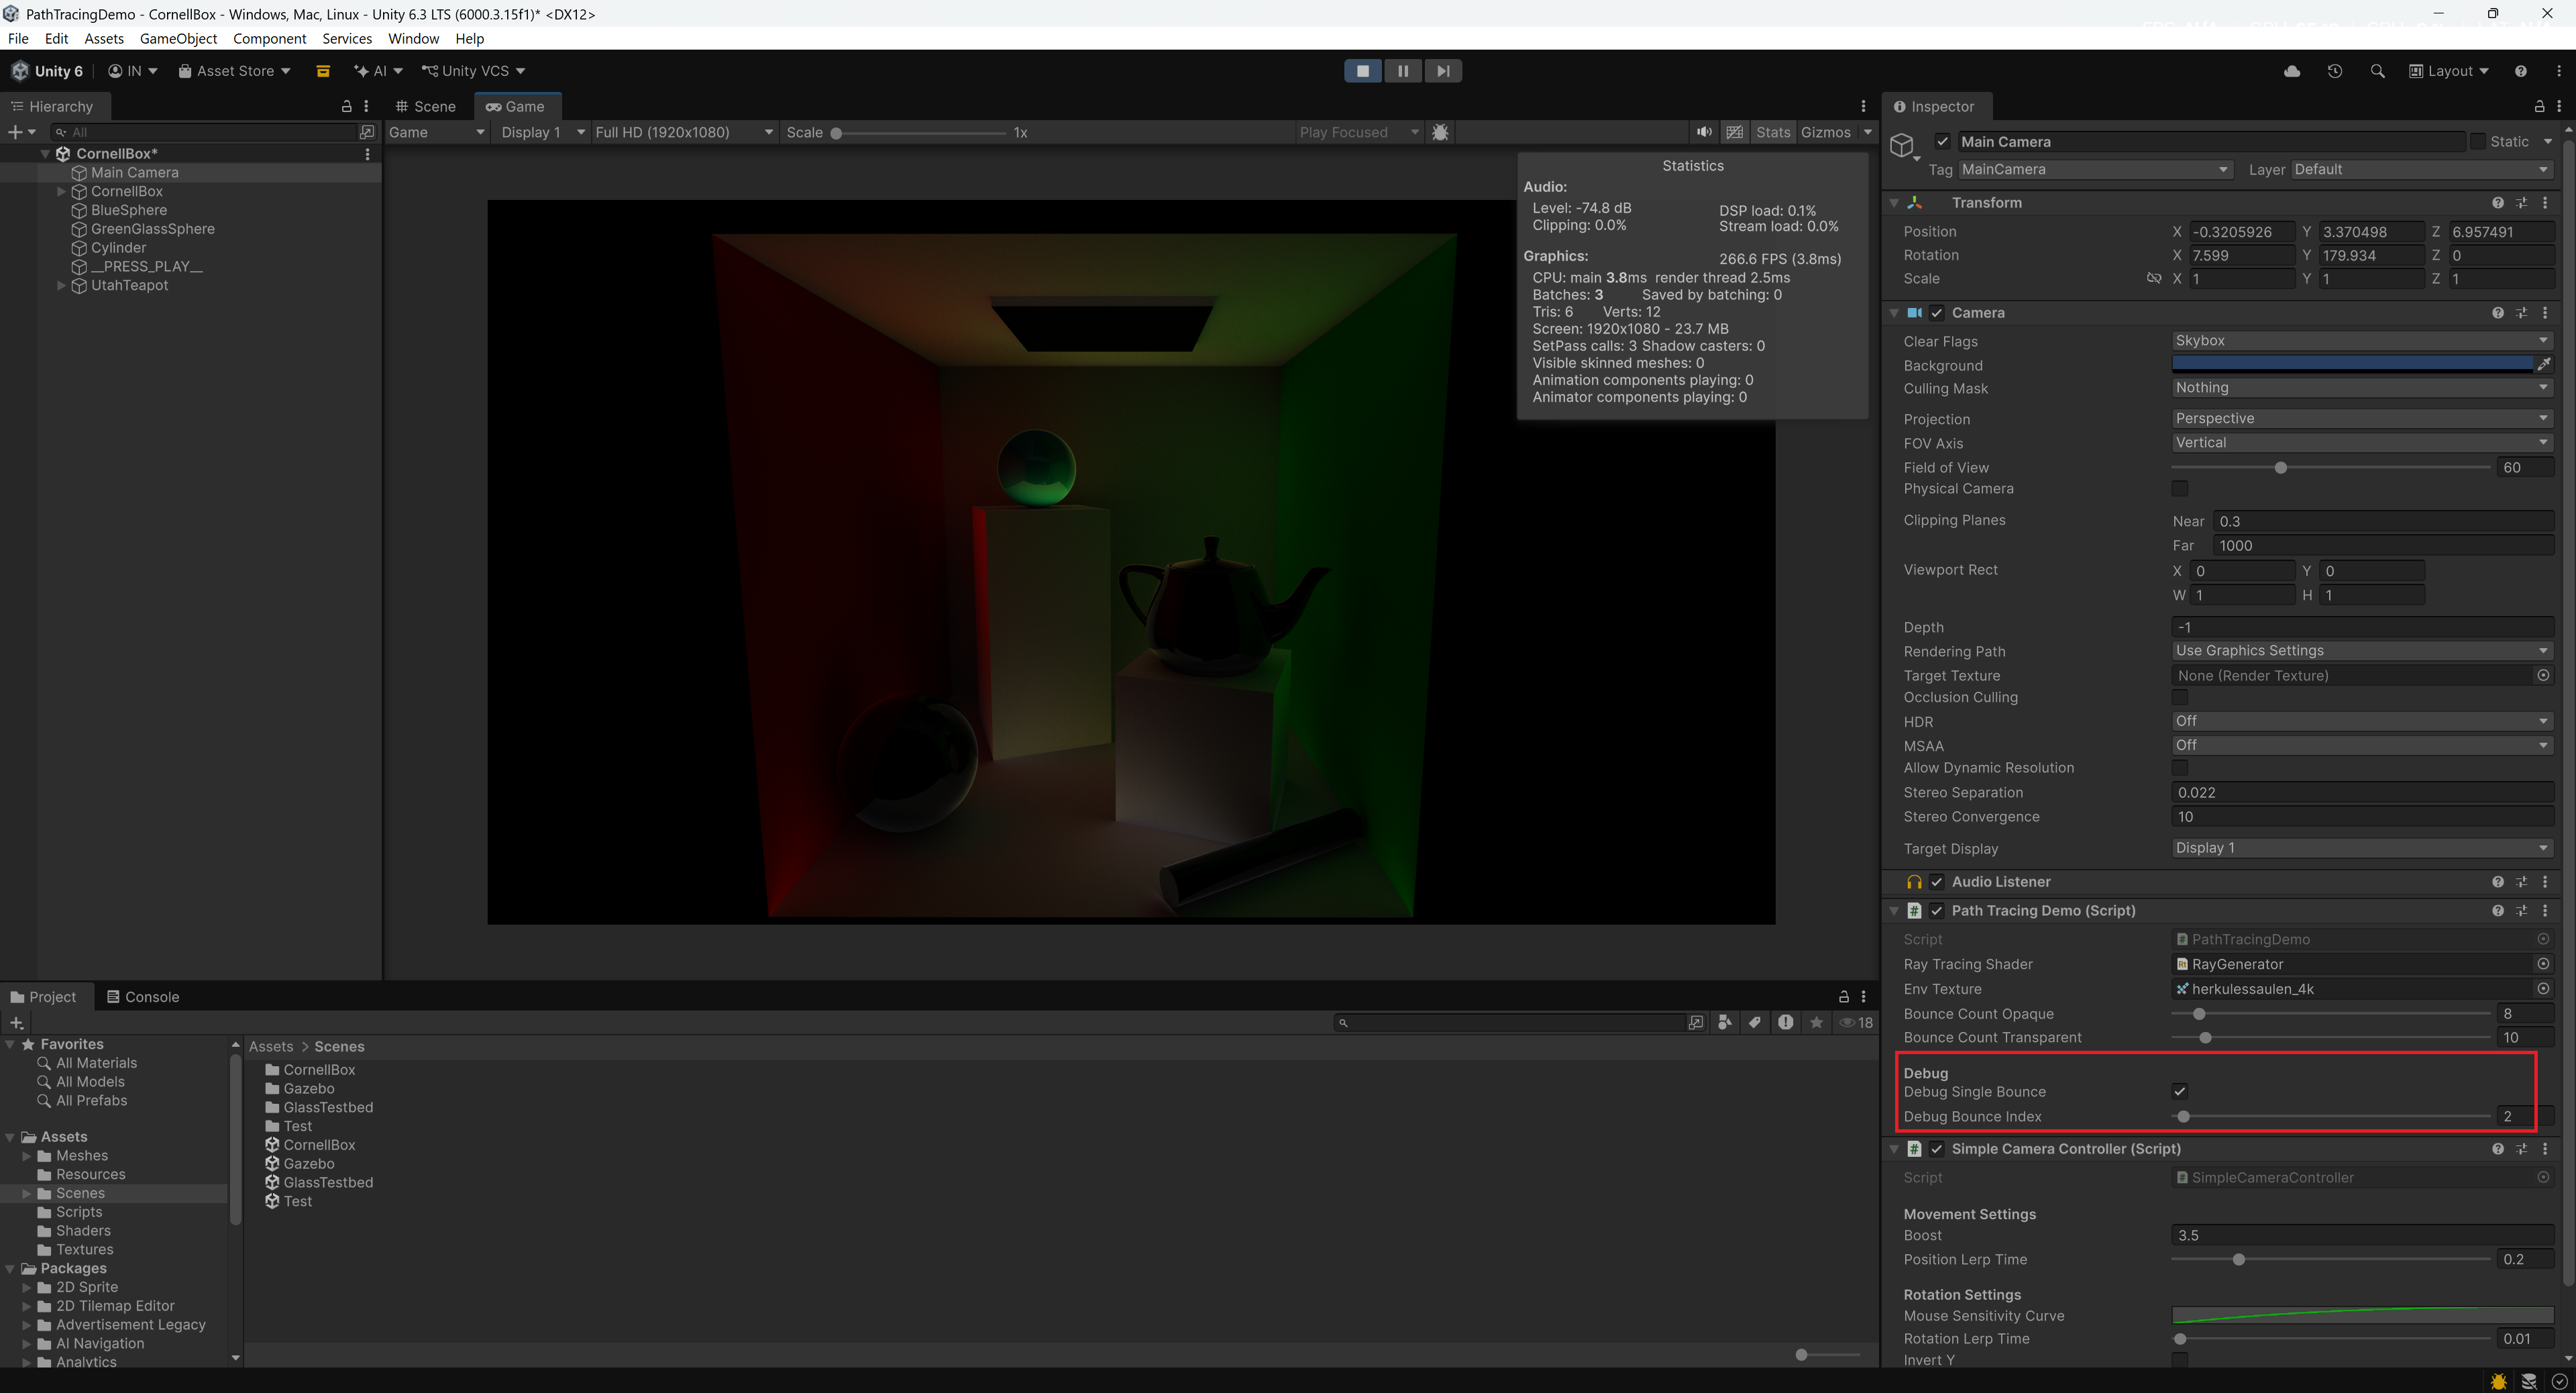Enable Occlusion Culling checkbox
This screenshot has width=2576, height=1393.
[x=2180, y=698]
